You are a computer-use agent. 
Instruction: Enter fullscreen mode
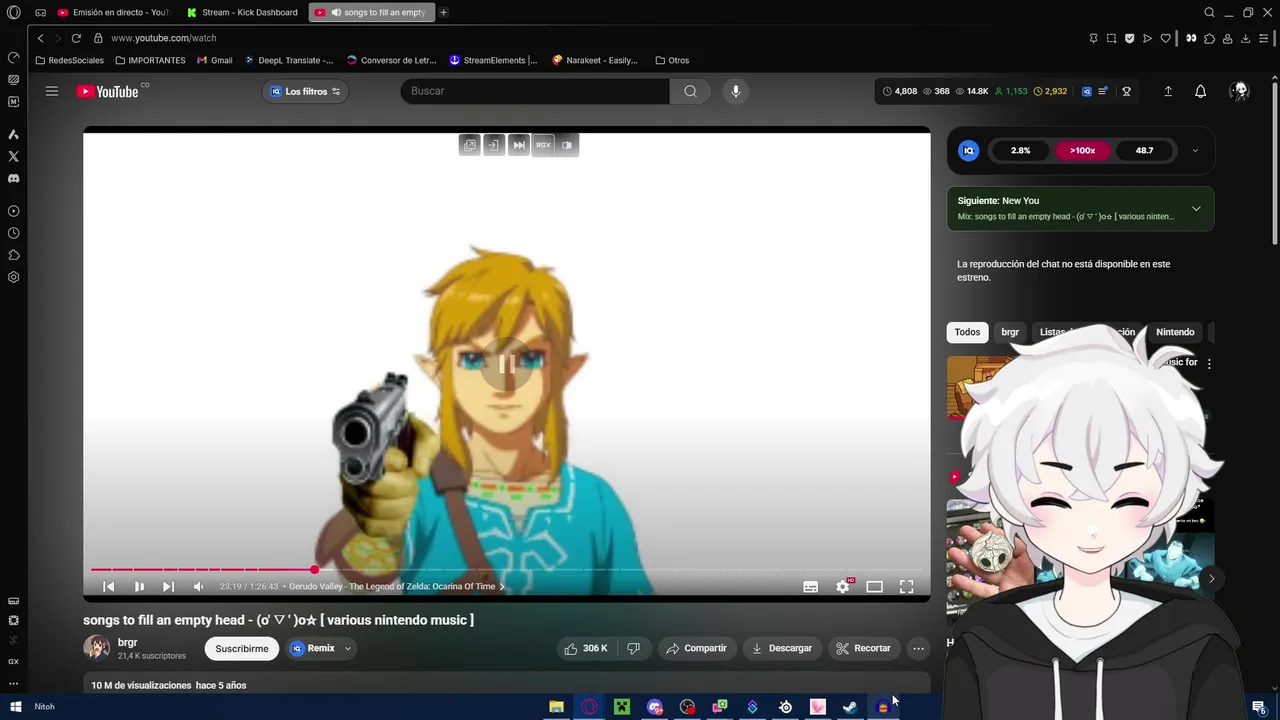click(x=906, y=587)
